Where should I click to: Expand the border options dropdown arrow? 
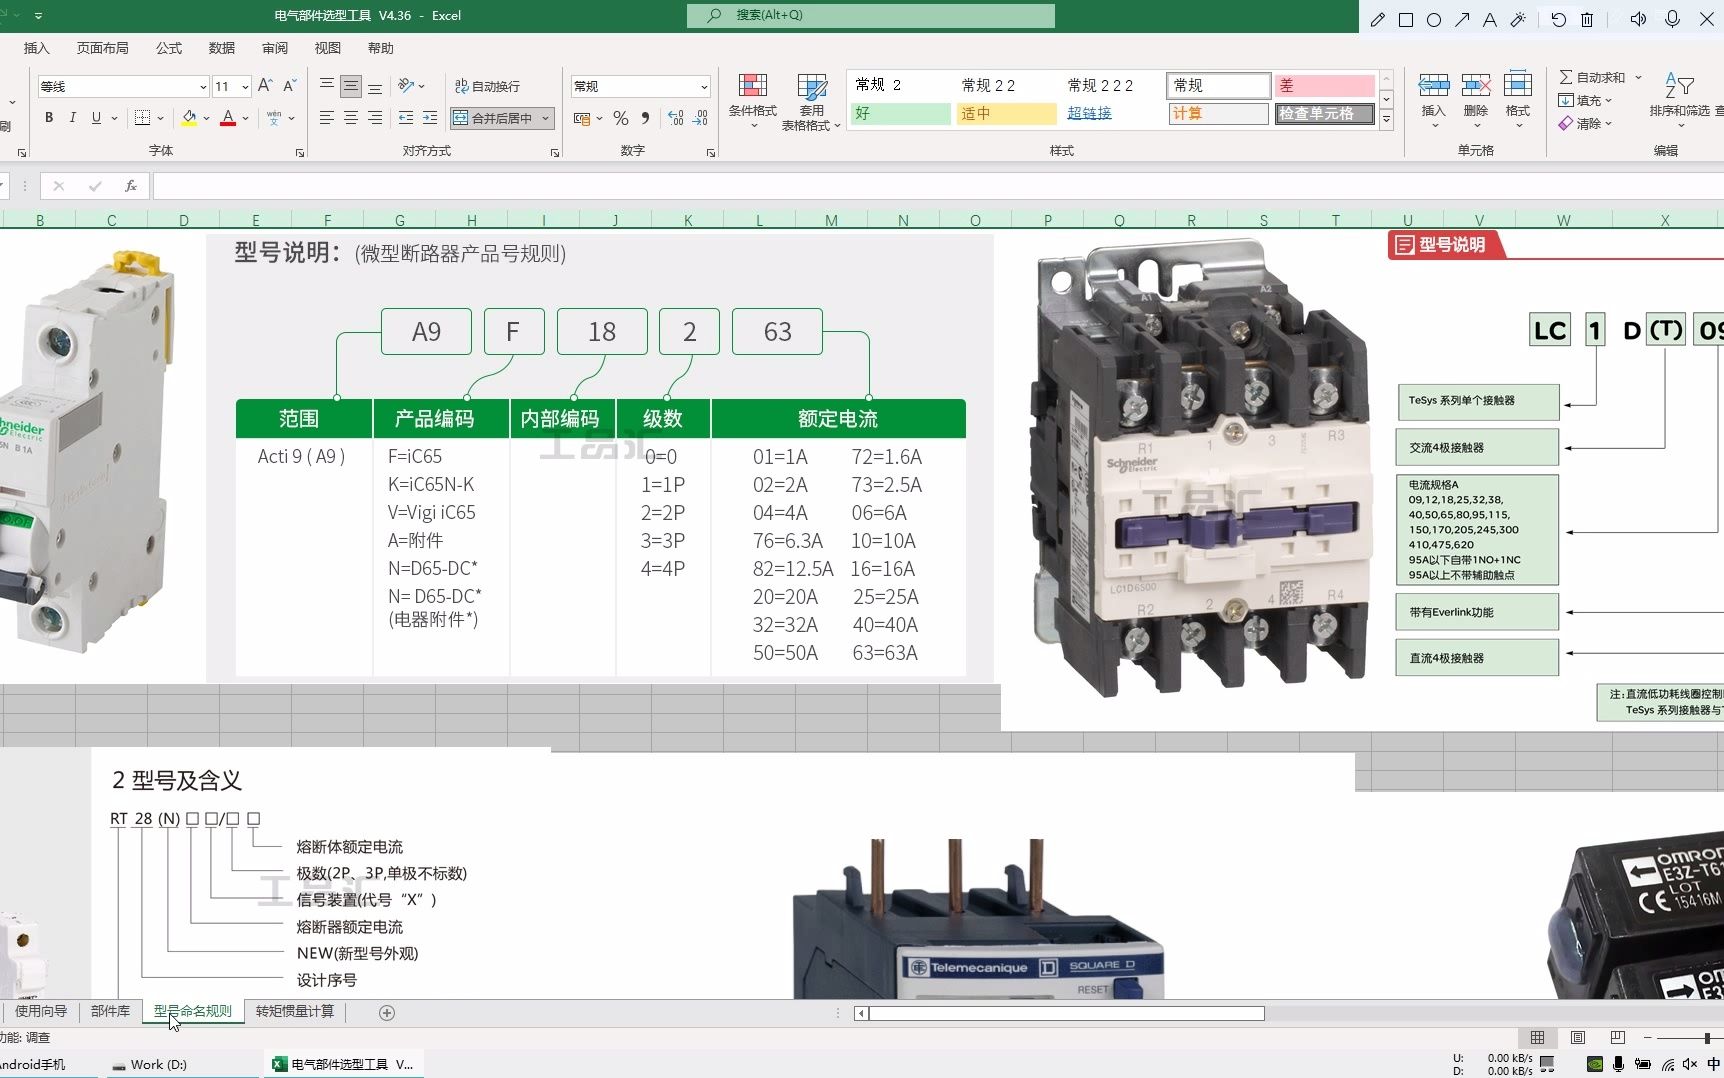pyautogui.click(x=161, y=118)
